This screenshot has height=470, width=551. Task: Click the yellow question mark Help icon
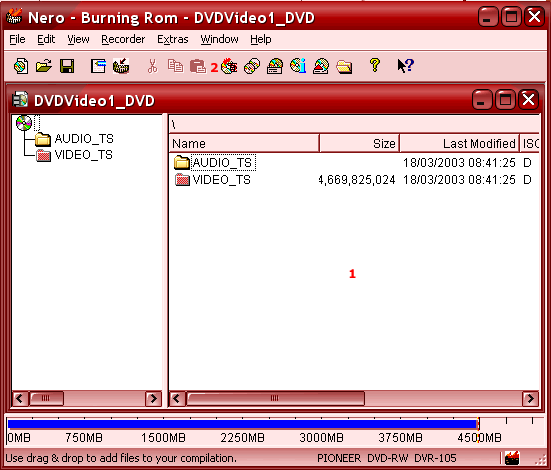[375, 66]
